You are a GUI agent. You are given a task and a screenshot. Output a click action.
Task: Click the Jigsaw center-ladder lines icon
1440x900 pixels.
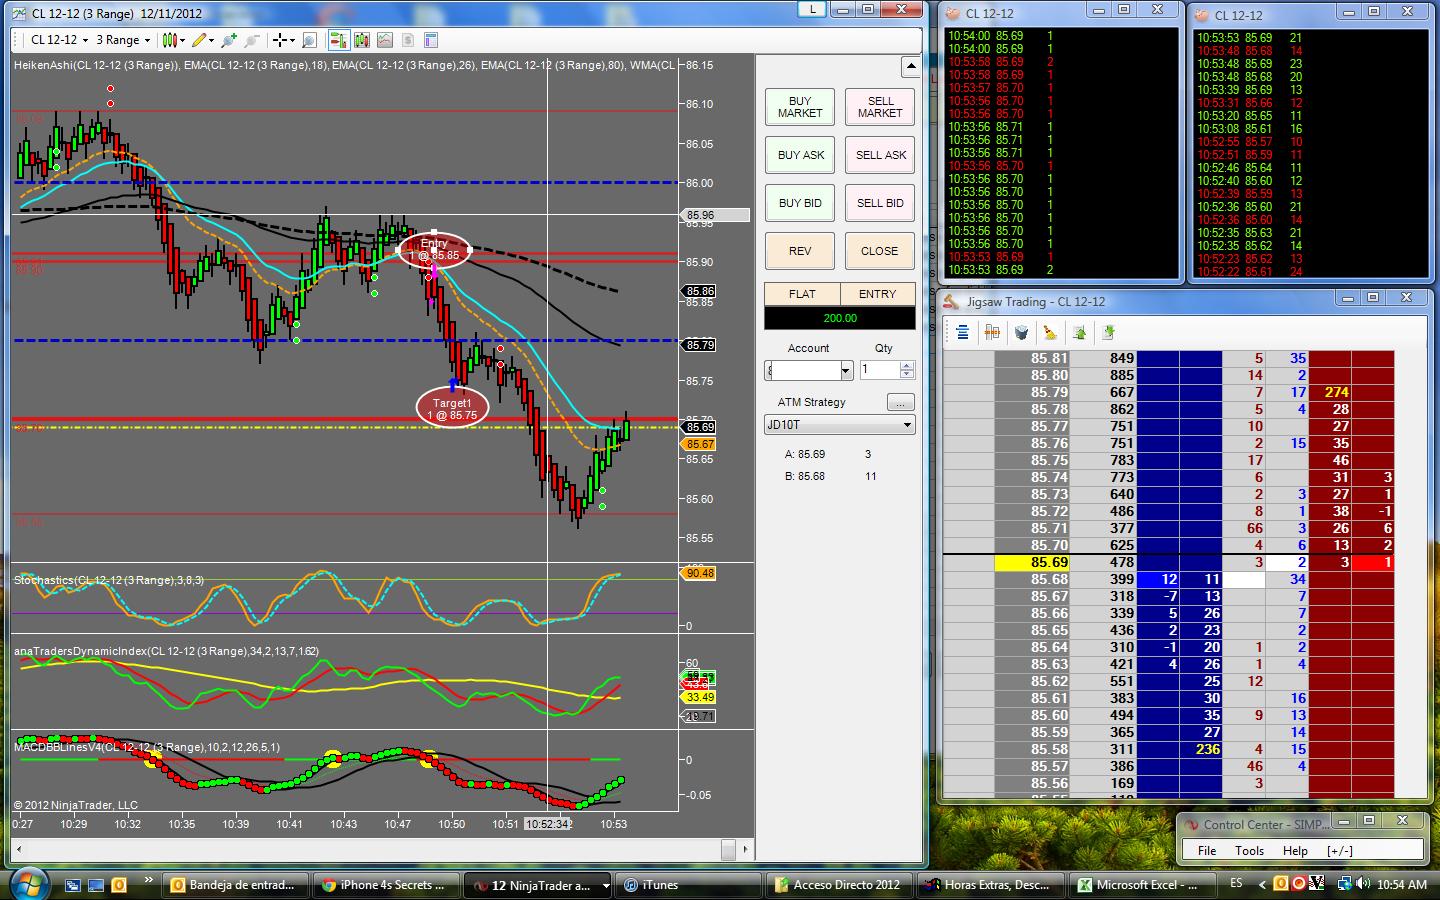(x=962, y=332)
